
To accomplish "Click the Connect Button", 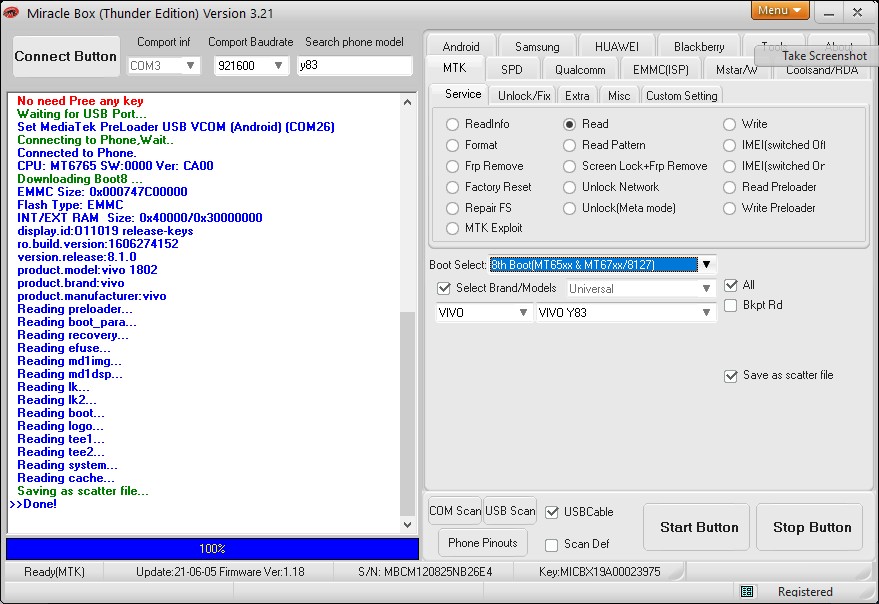I will pyautogui.click(x=66, y=56).
